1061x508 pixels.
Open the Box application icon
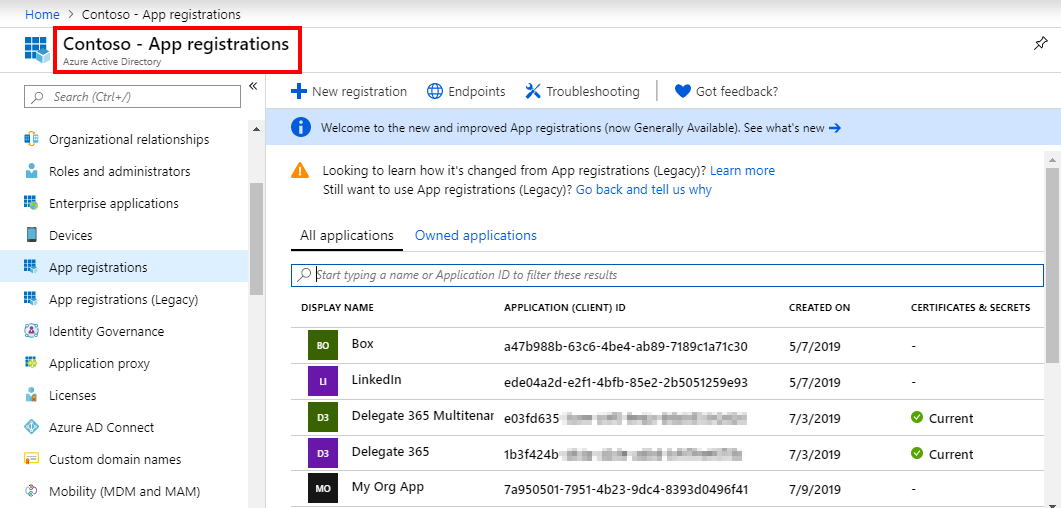pyautogui.click(x=323, y=345)
